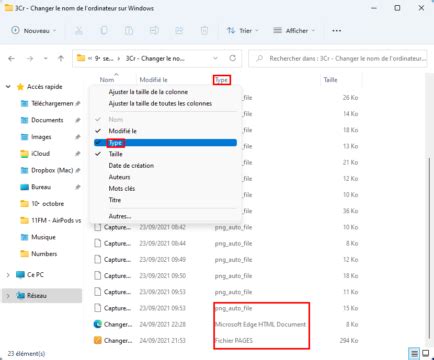Sort by the Type column header

[222, 80]
